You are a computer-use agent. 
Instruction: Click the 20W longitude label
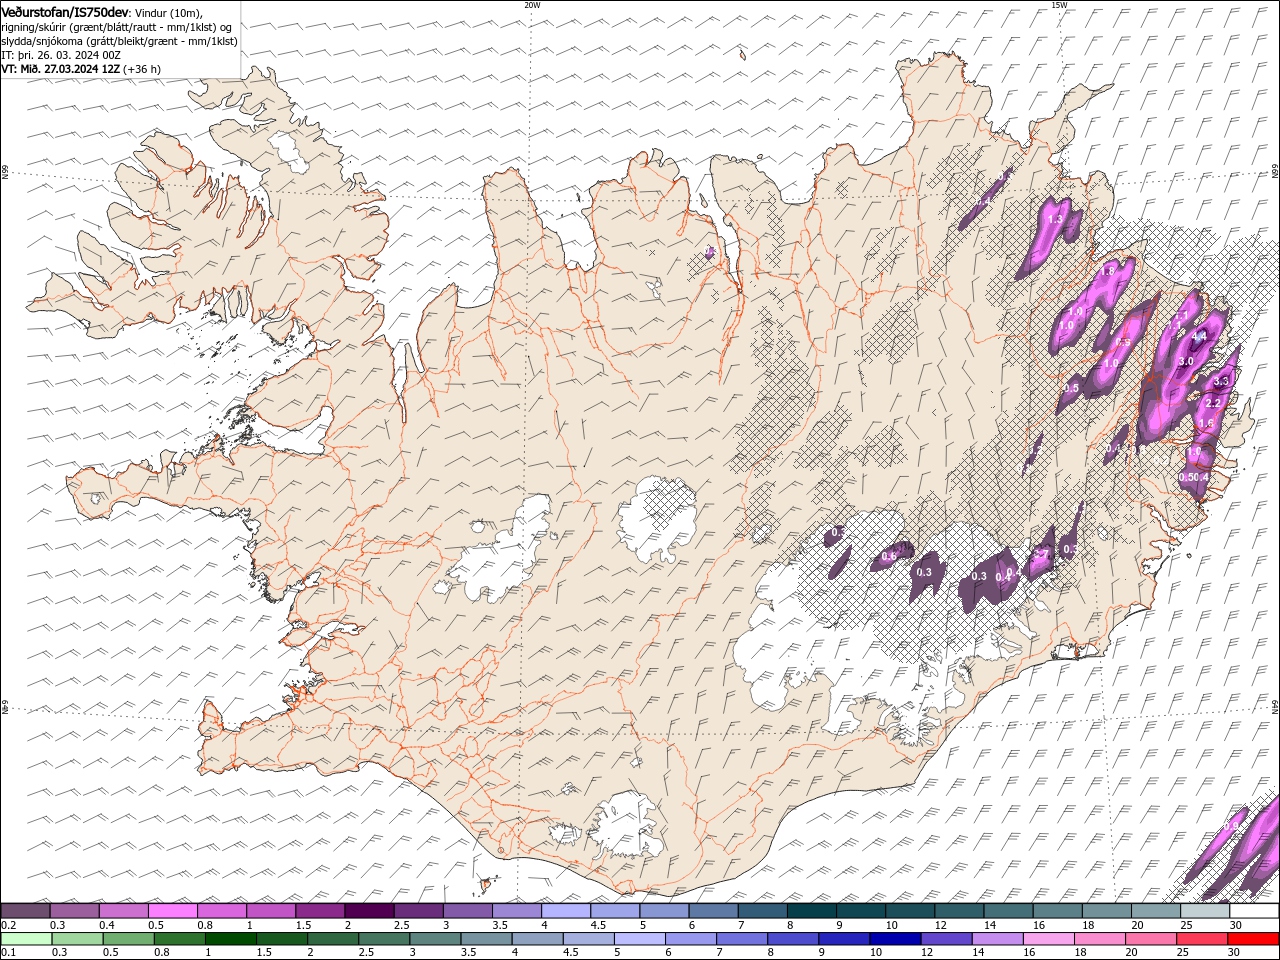(x=532, y=5)
